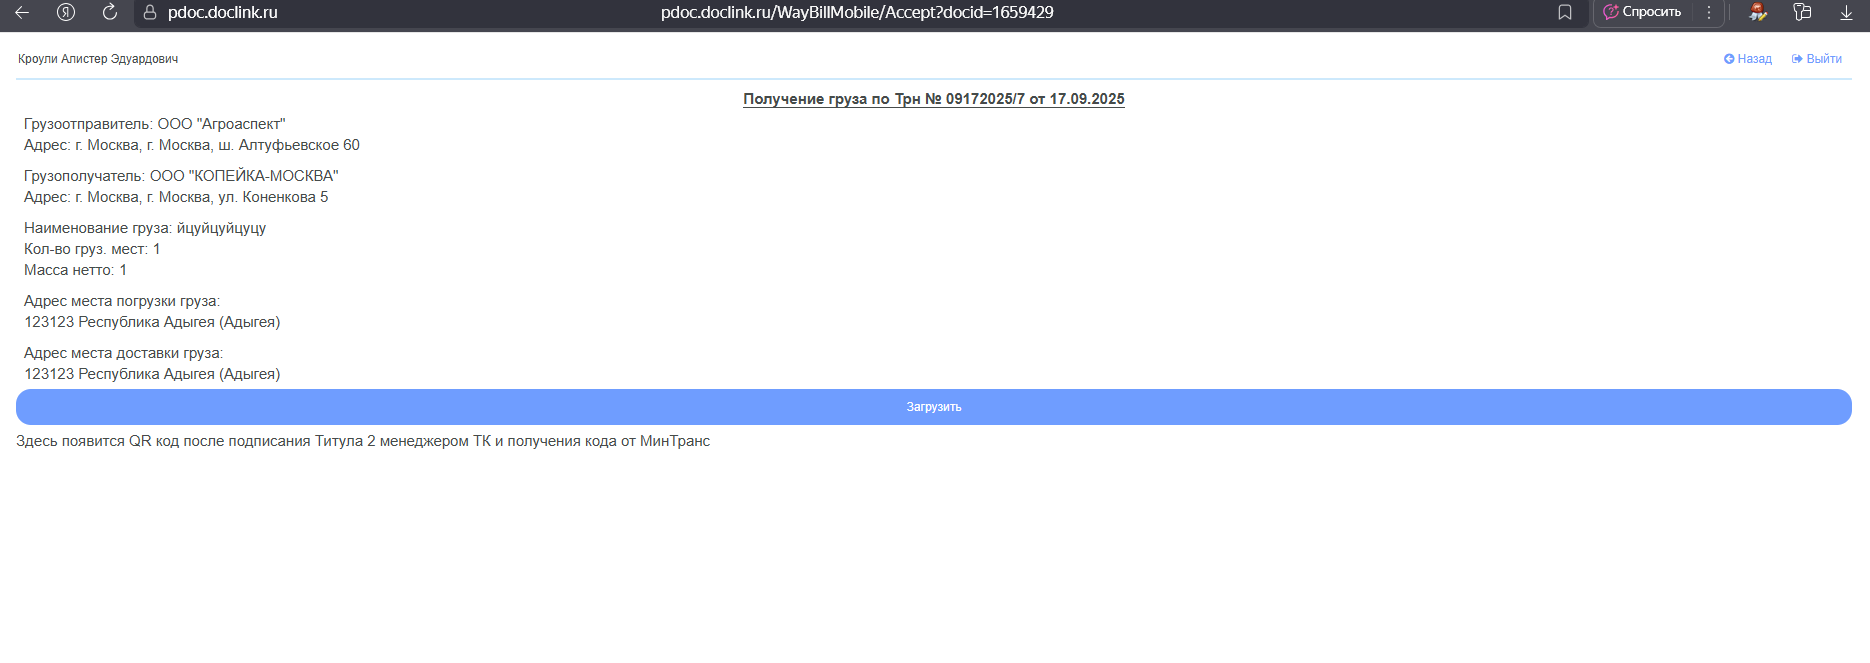Image resolution: width=1870 pixels, height=663 pixels.
Task: Click heading Получение груза по Трн № 09172025/7
Action: click(934, 99)
